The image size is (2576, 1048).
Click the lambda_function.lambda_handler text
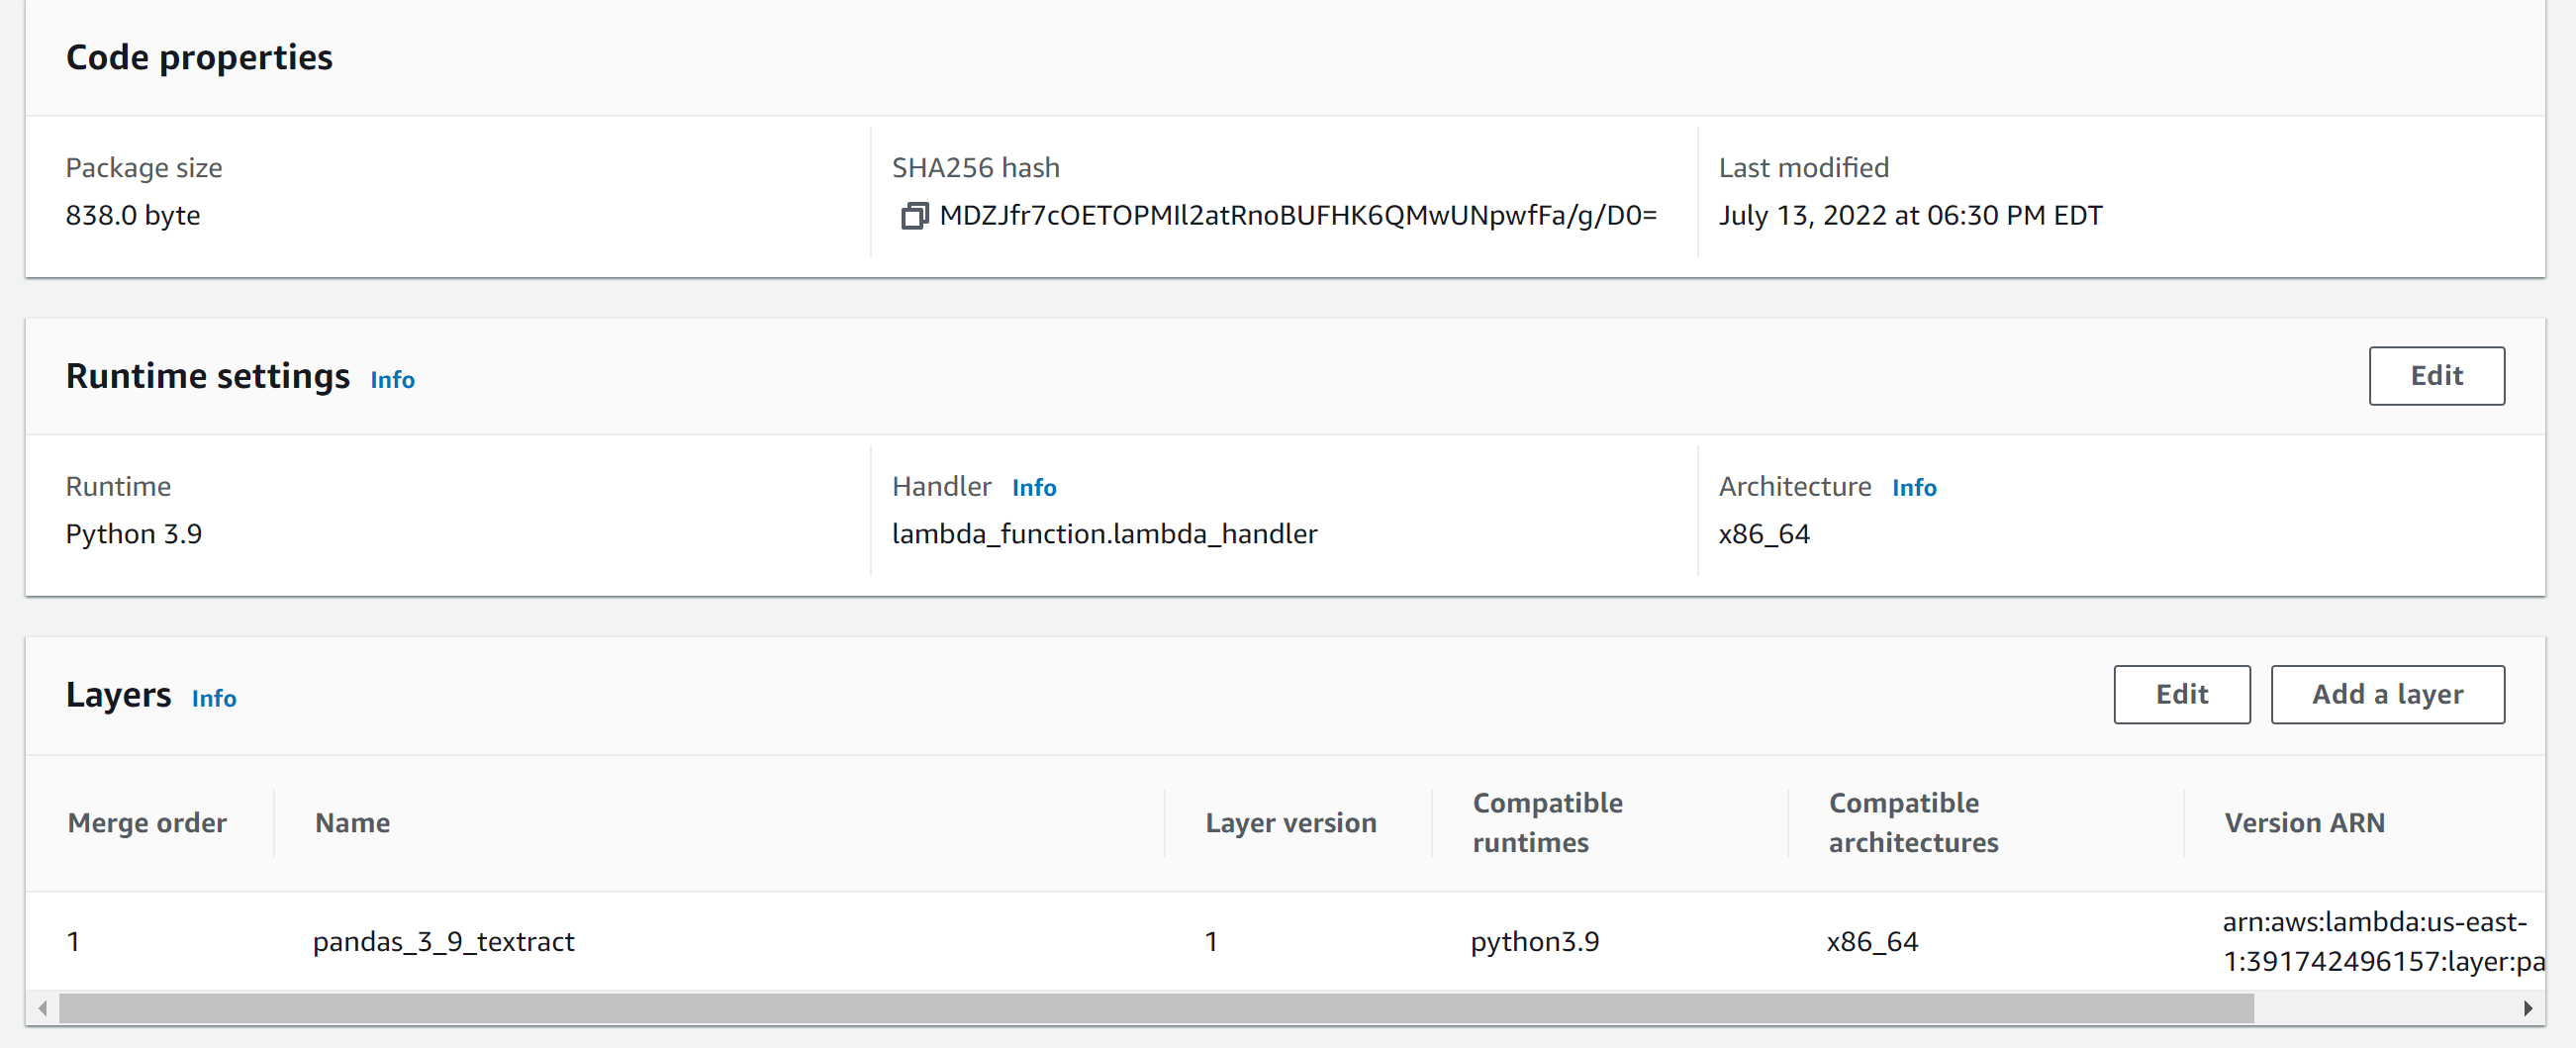[1104, 533]
